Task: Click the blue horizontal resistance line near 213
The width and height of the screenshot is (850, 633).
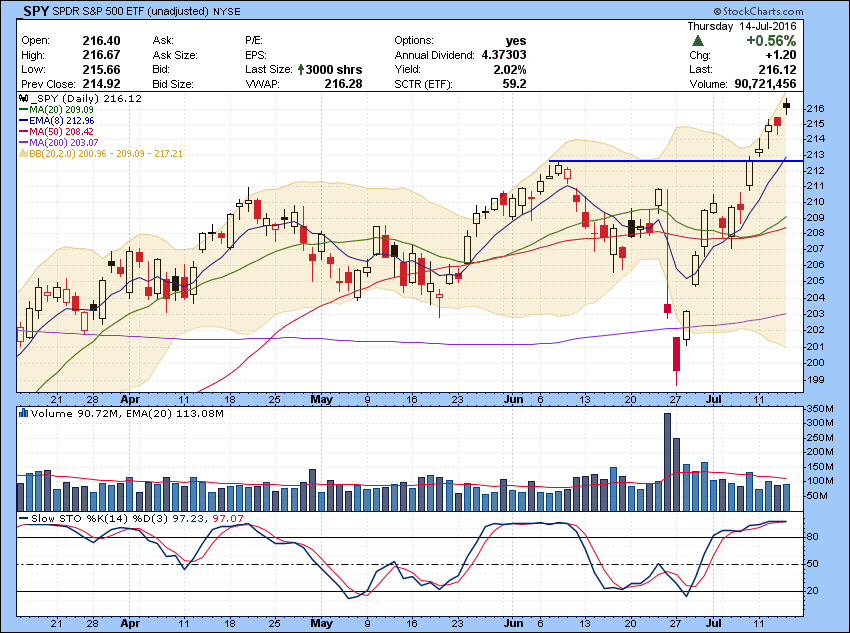Action: point(676,161)
